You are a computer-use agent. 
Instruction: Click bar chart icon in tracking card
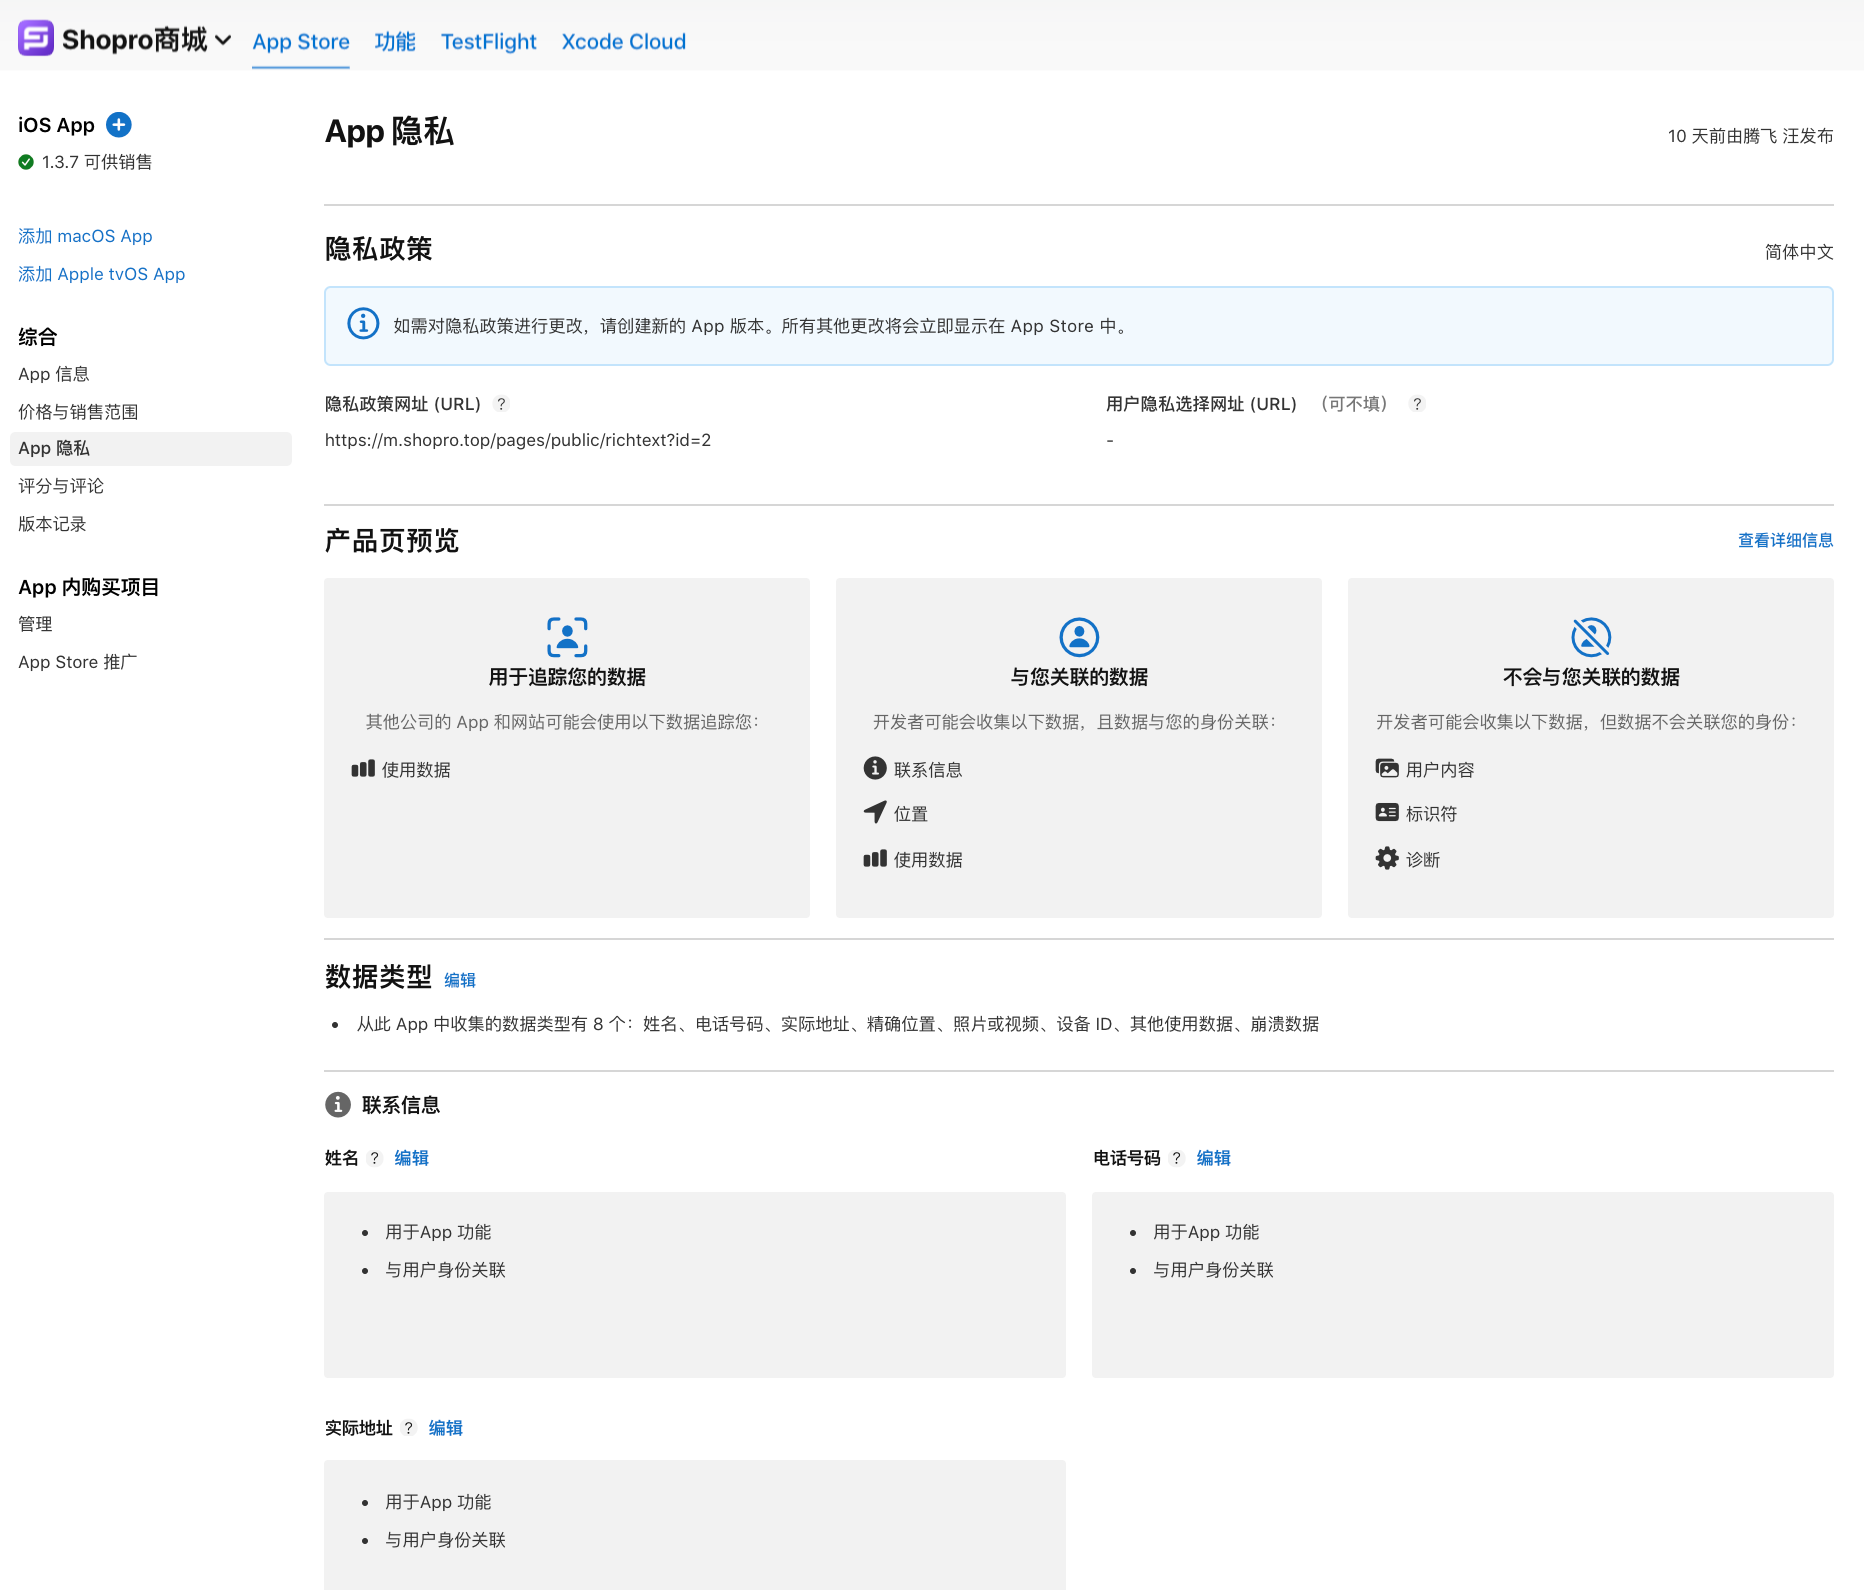pos(363,768)
